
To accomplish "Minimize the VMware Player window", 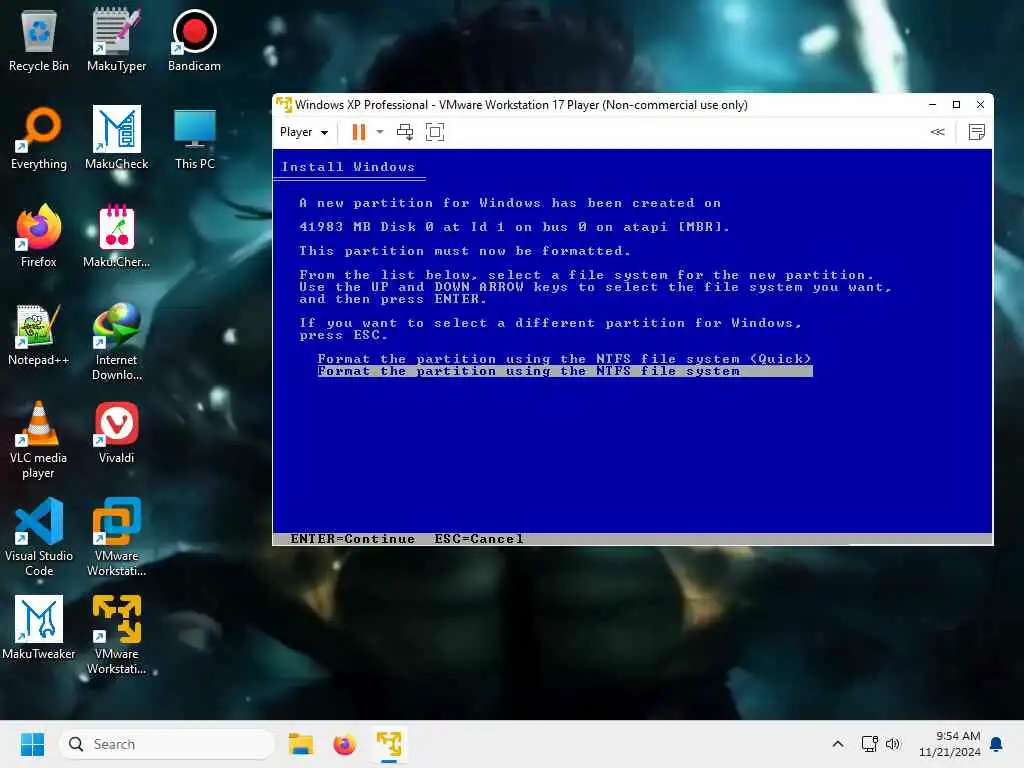I will point(933,104).
